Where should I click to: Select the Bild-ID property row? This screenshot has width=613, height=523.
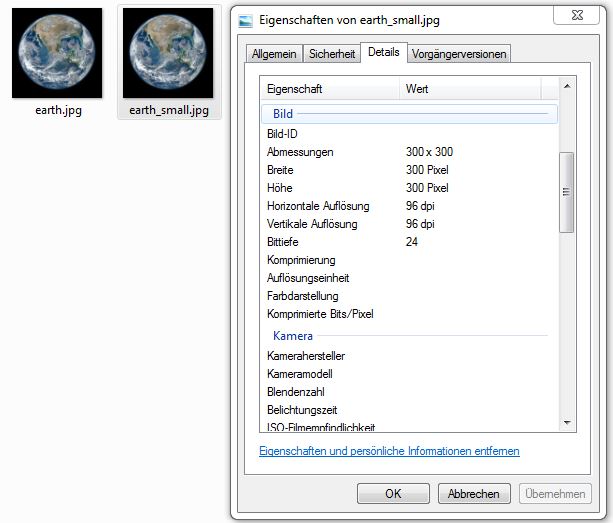click(x=409, y=134)
